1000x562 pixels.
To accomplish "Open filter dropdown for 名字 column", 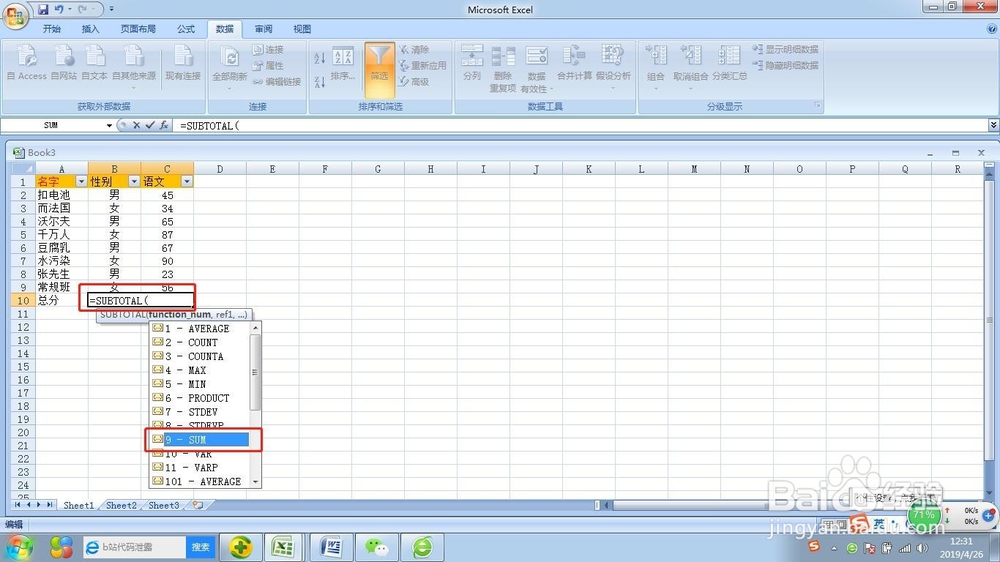I will tap(81, 182).
